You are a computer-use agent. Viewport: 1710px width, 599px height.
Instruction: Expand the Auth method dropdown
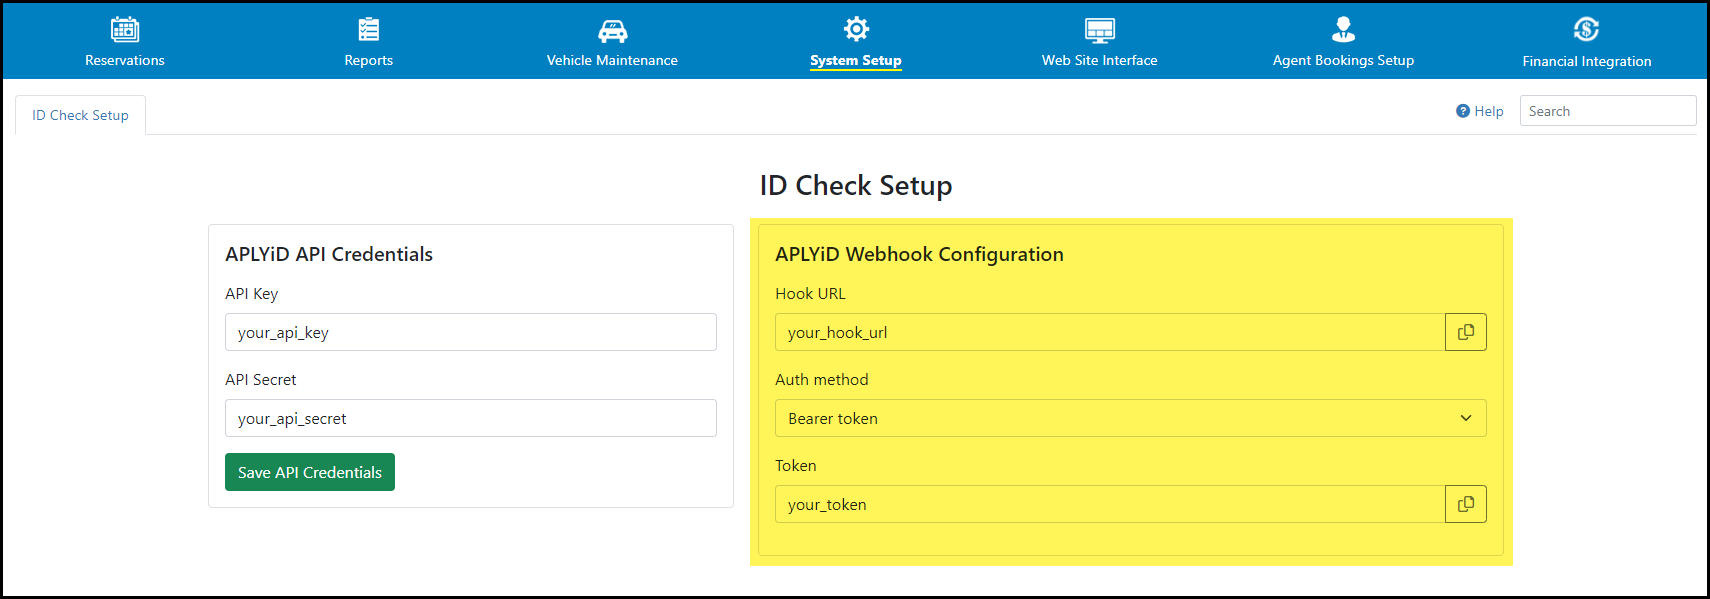click(1131, 418)
